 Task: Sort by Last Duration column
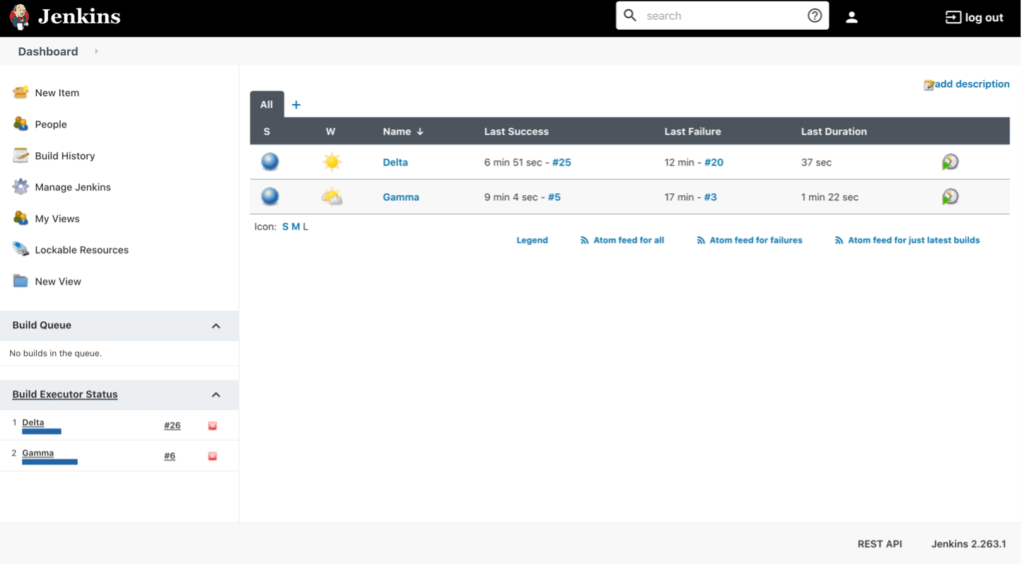(834, 131)
